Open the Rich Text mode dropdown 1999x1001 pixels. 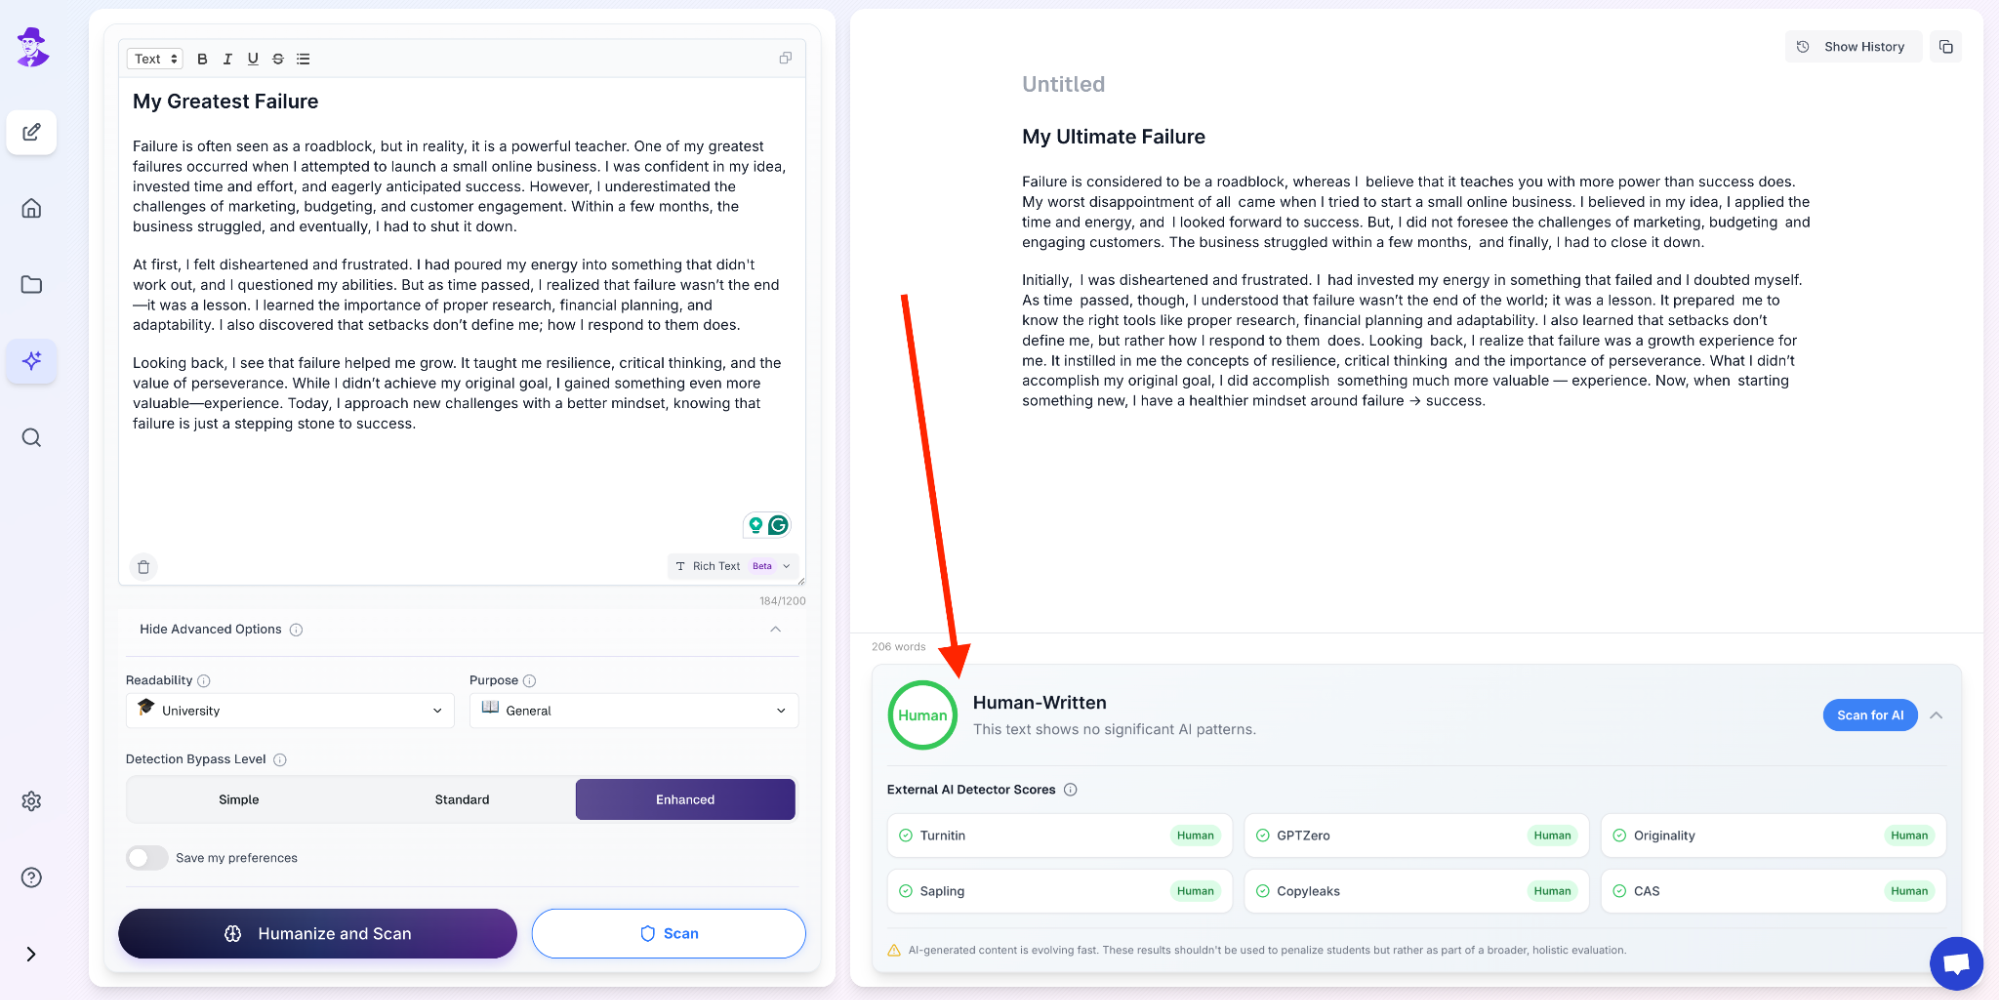732,566
